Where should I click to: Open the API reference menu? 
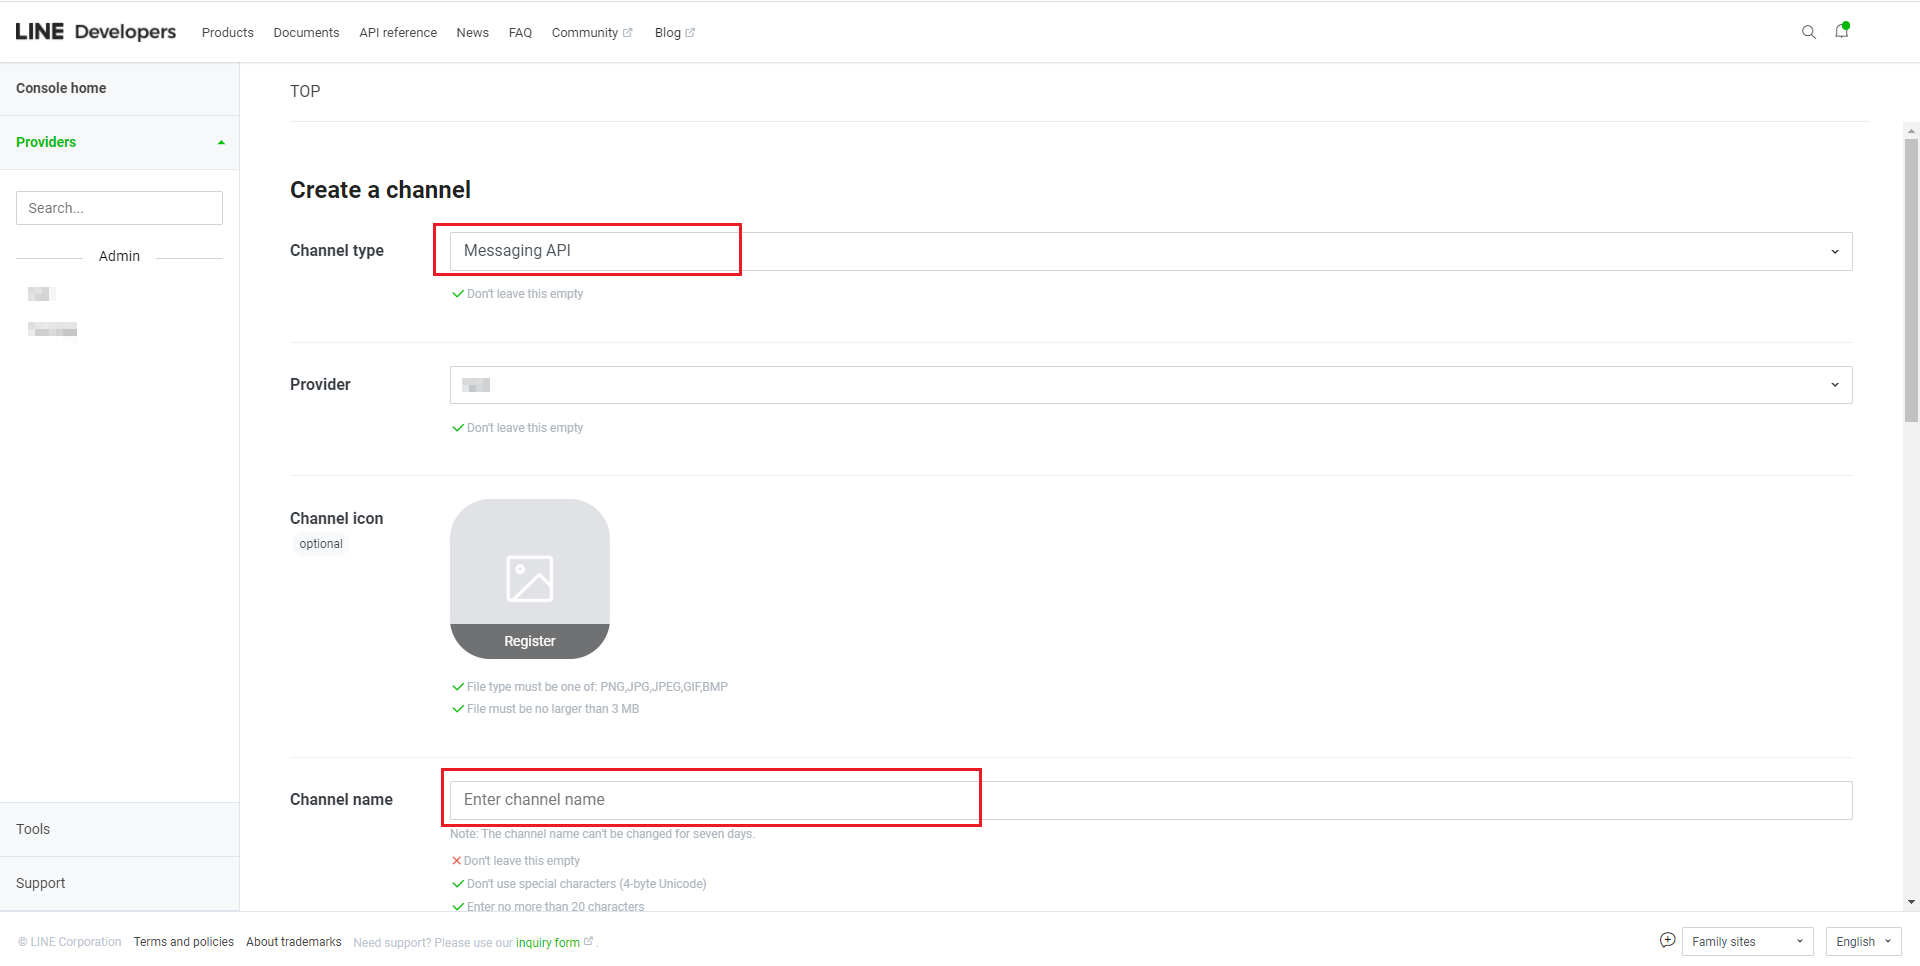click(x=397, y=32)
